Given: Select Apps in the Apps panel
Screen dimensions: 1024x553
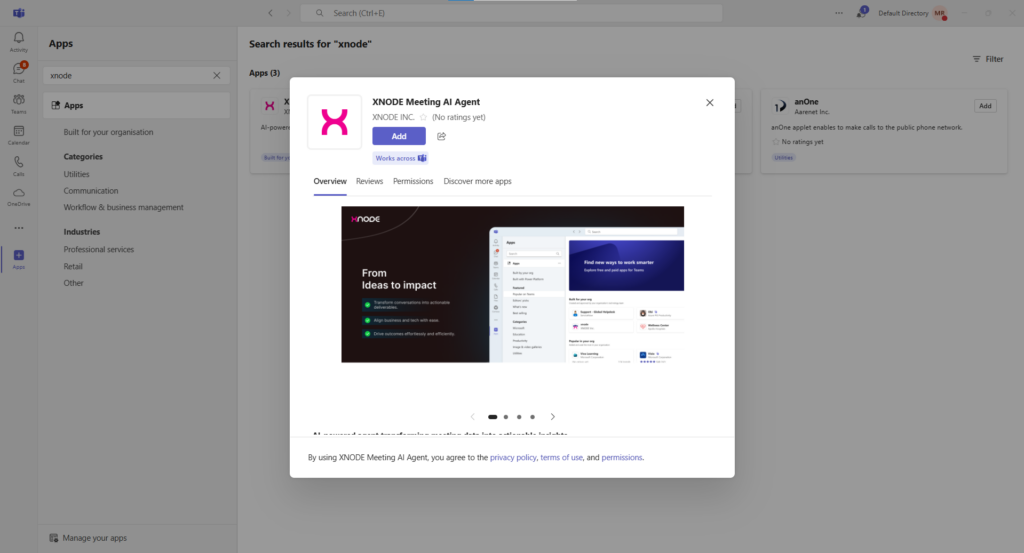Looking at the screenshot, I should click(x=136, y=105).
